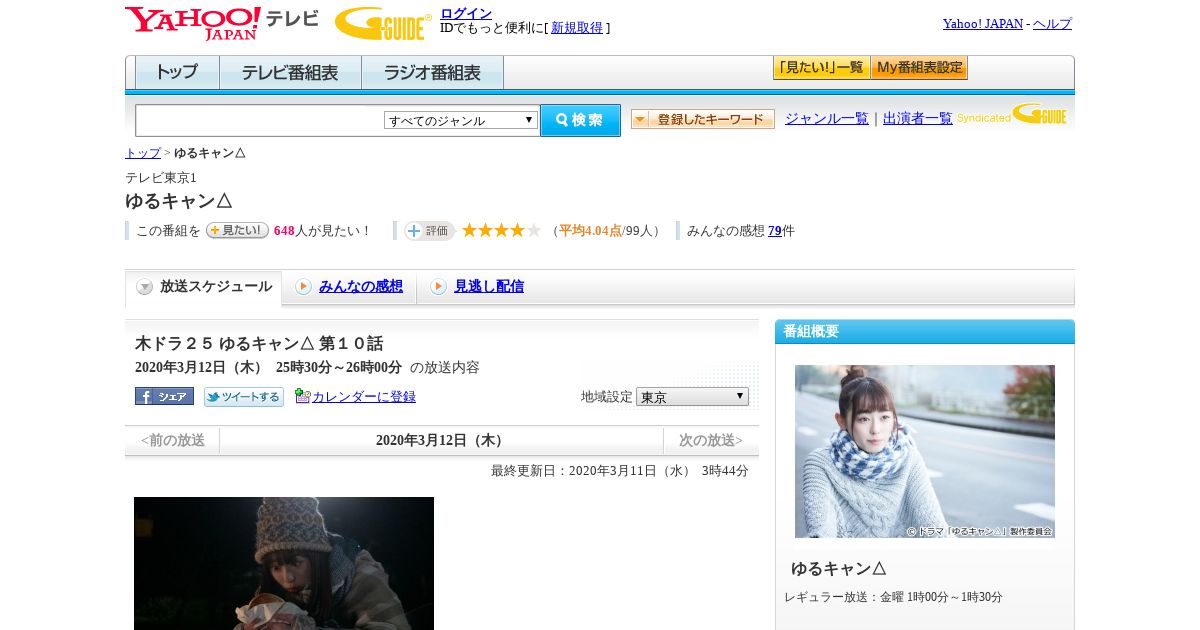Click the 見たい! add button
This screenshot has height=630, width=1200.
coord(237,230)
